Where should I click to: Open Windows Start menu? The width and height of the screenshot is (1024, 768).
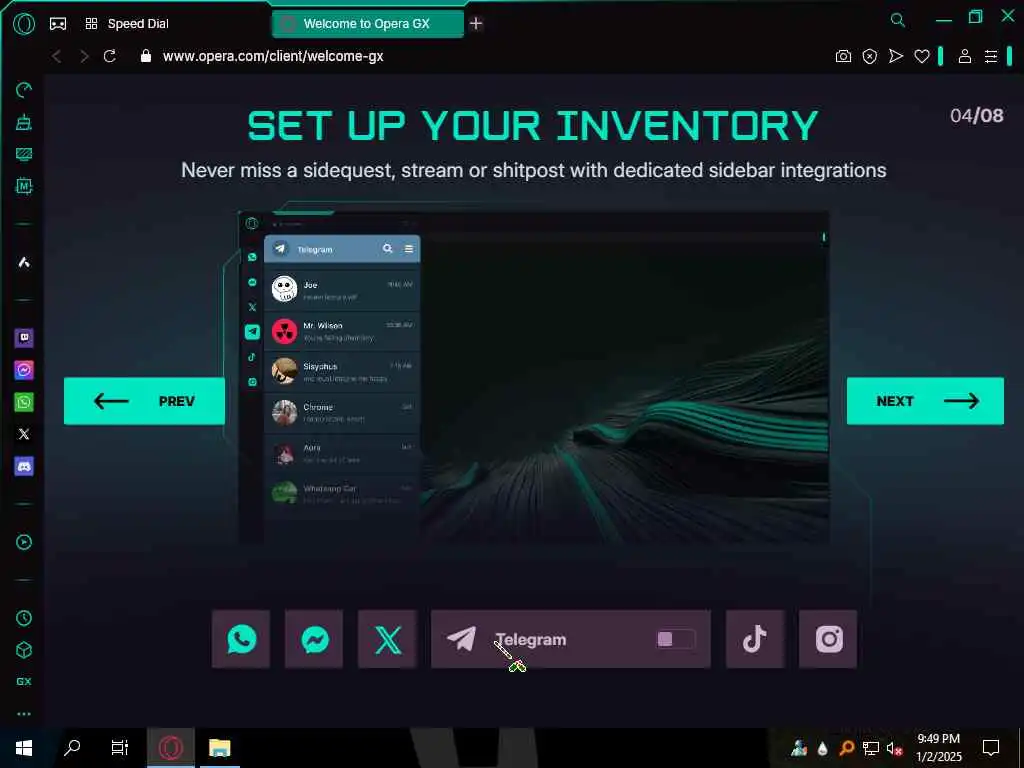24,748
